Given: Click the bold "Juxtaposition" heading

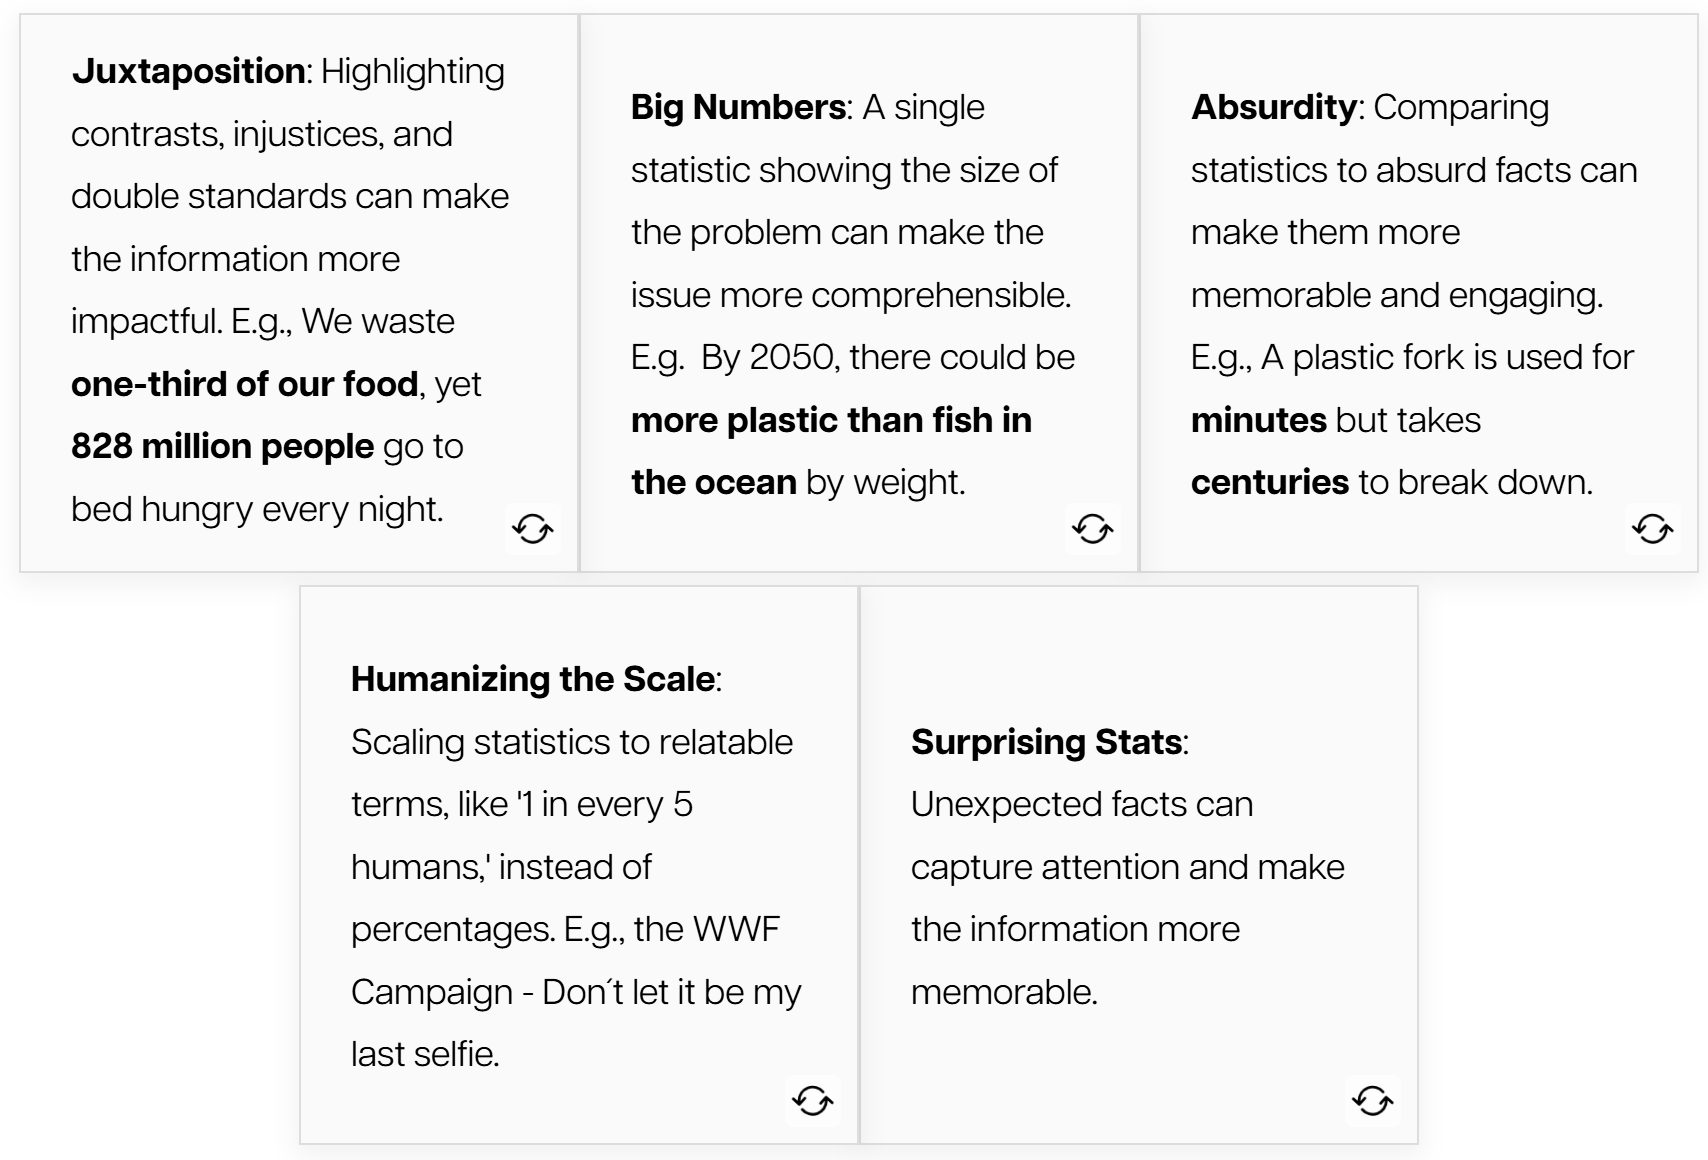Looking at the screenshot, I should click(x=189, y=71).
